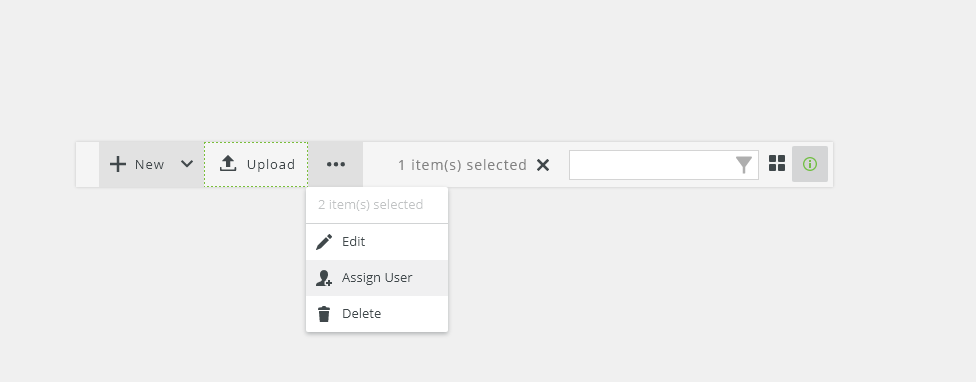Click the upload arrow icon
976x382 pixels.
point(228,164)
